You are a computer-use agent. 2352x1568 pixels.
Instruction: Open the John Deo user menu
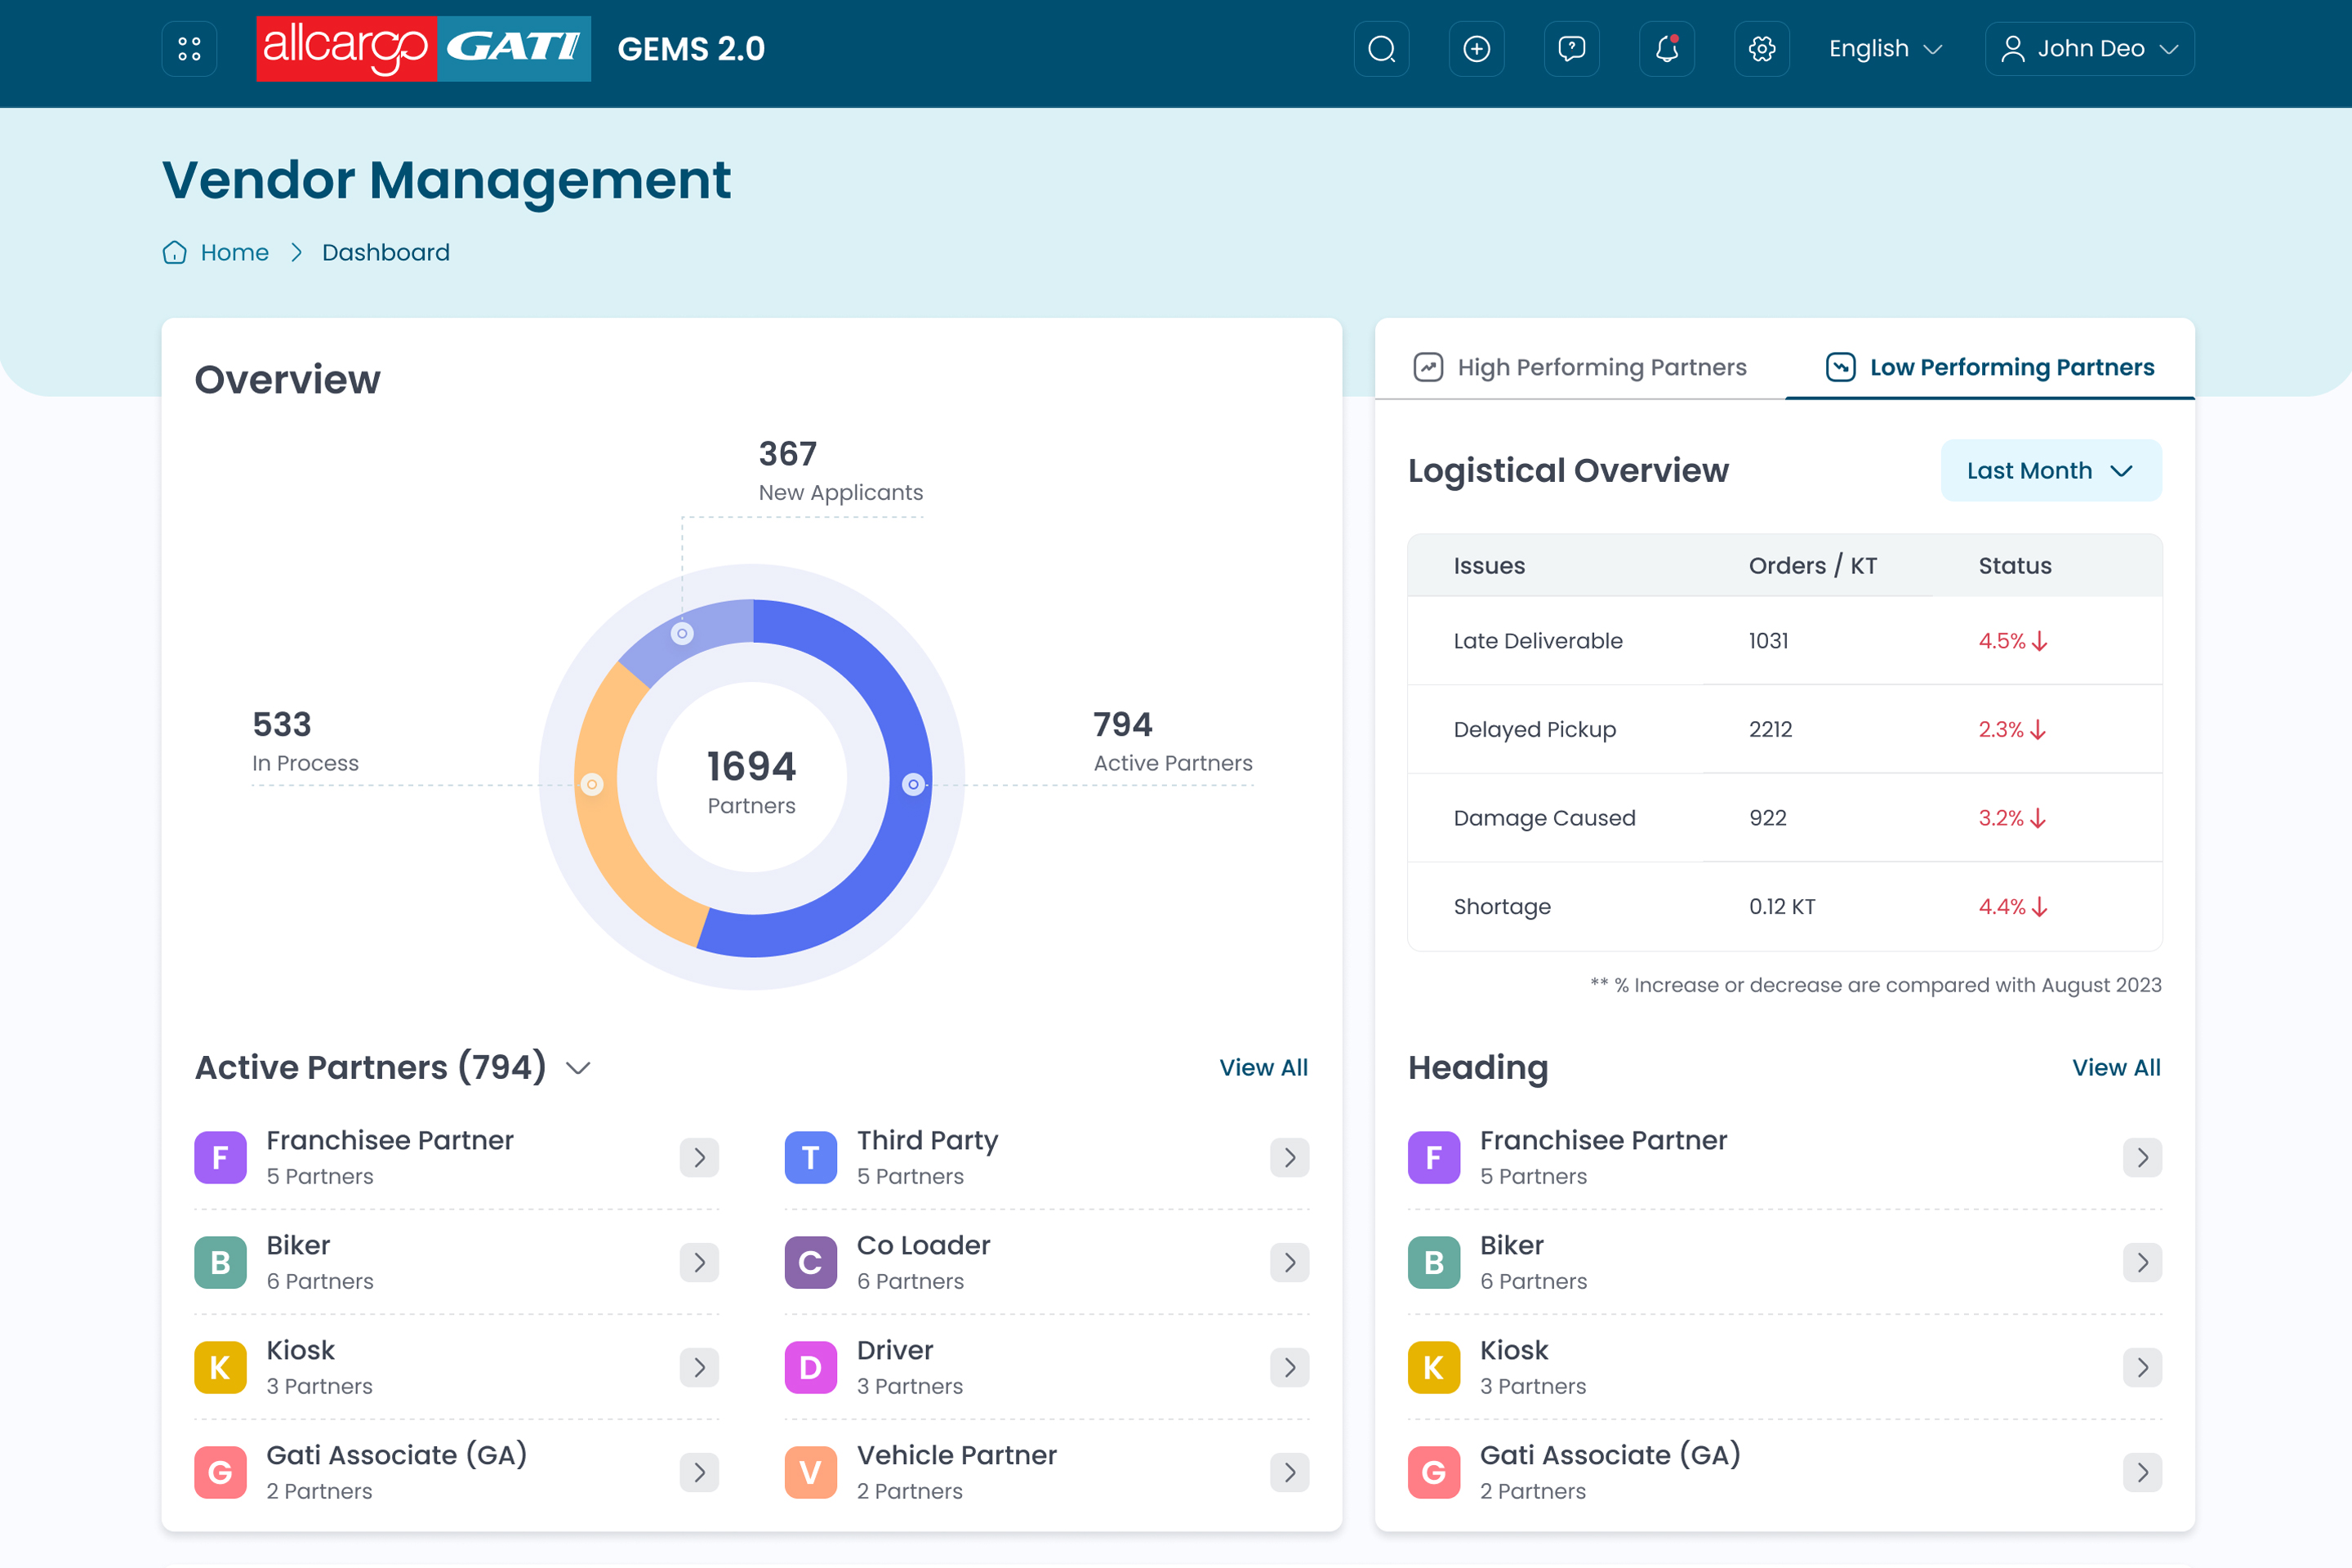coord(2089,48)
